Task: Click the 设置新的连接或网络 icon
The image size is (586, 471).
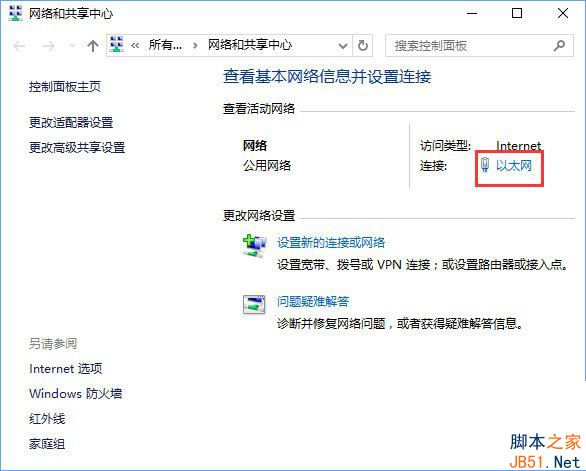Action: tap(255, 246)
